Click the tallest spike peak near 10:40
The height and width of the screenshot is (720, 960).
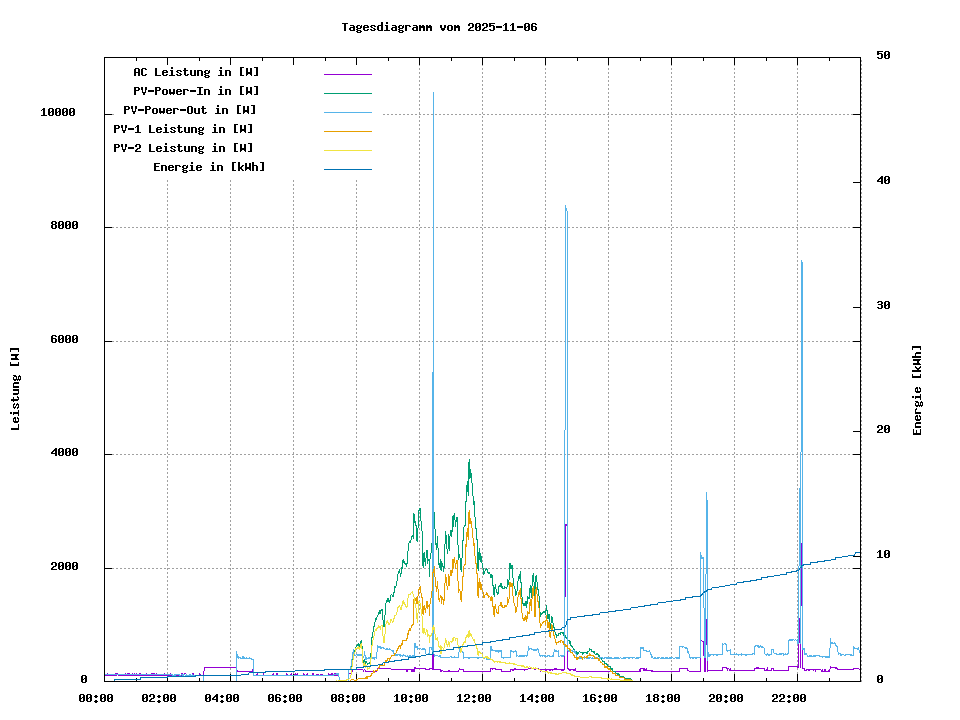[433, 94]
